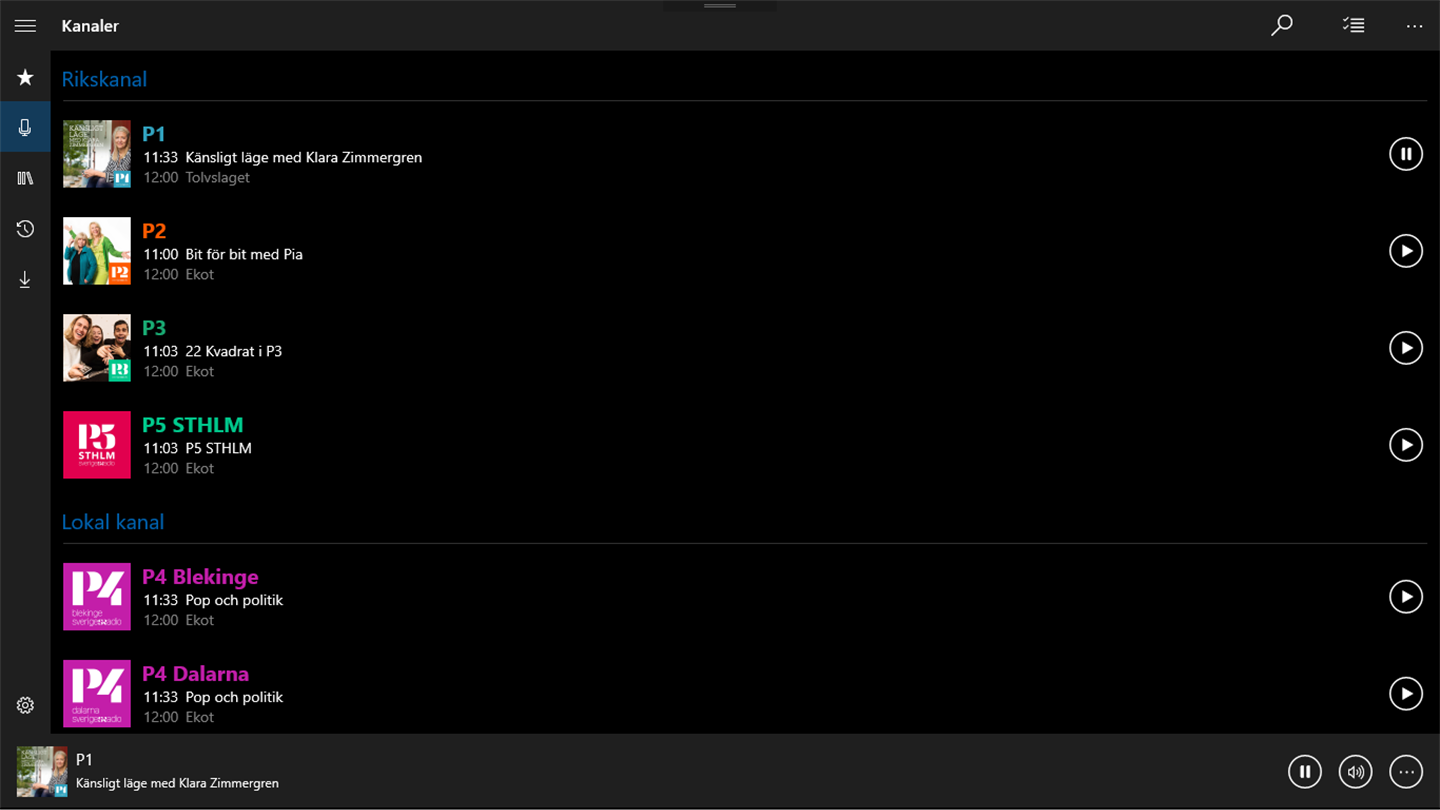Viewport: 1440px width, 810px height.
Task: Open the P3 channel title
Action: tap(154, 328)
